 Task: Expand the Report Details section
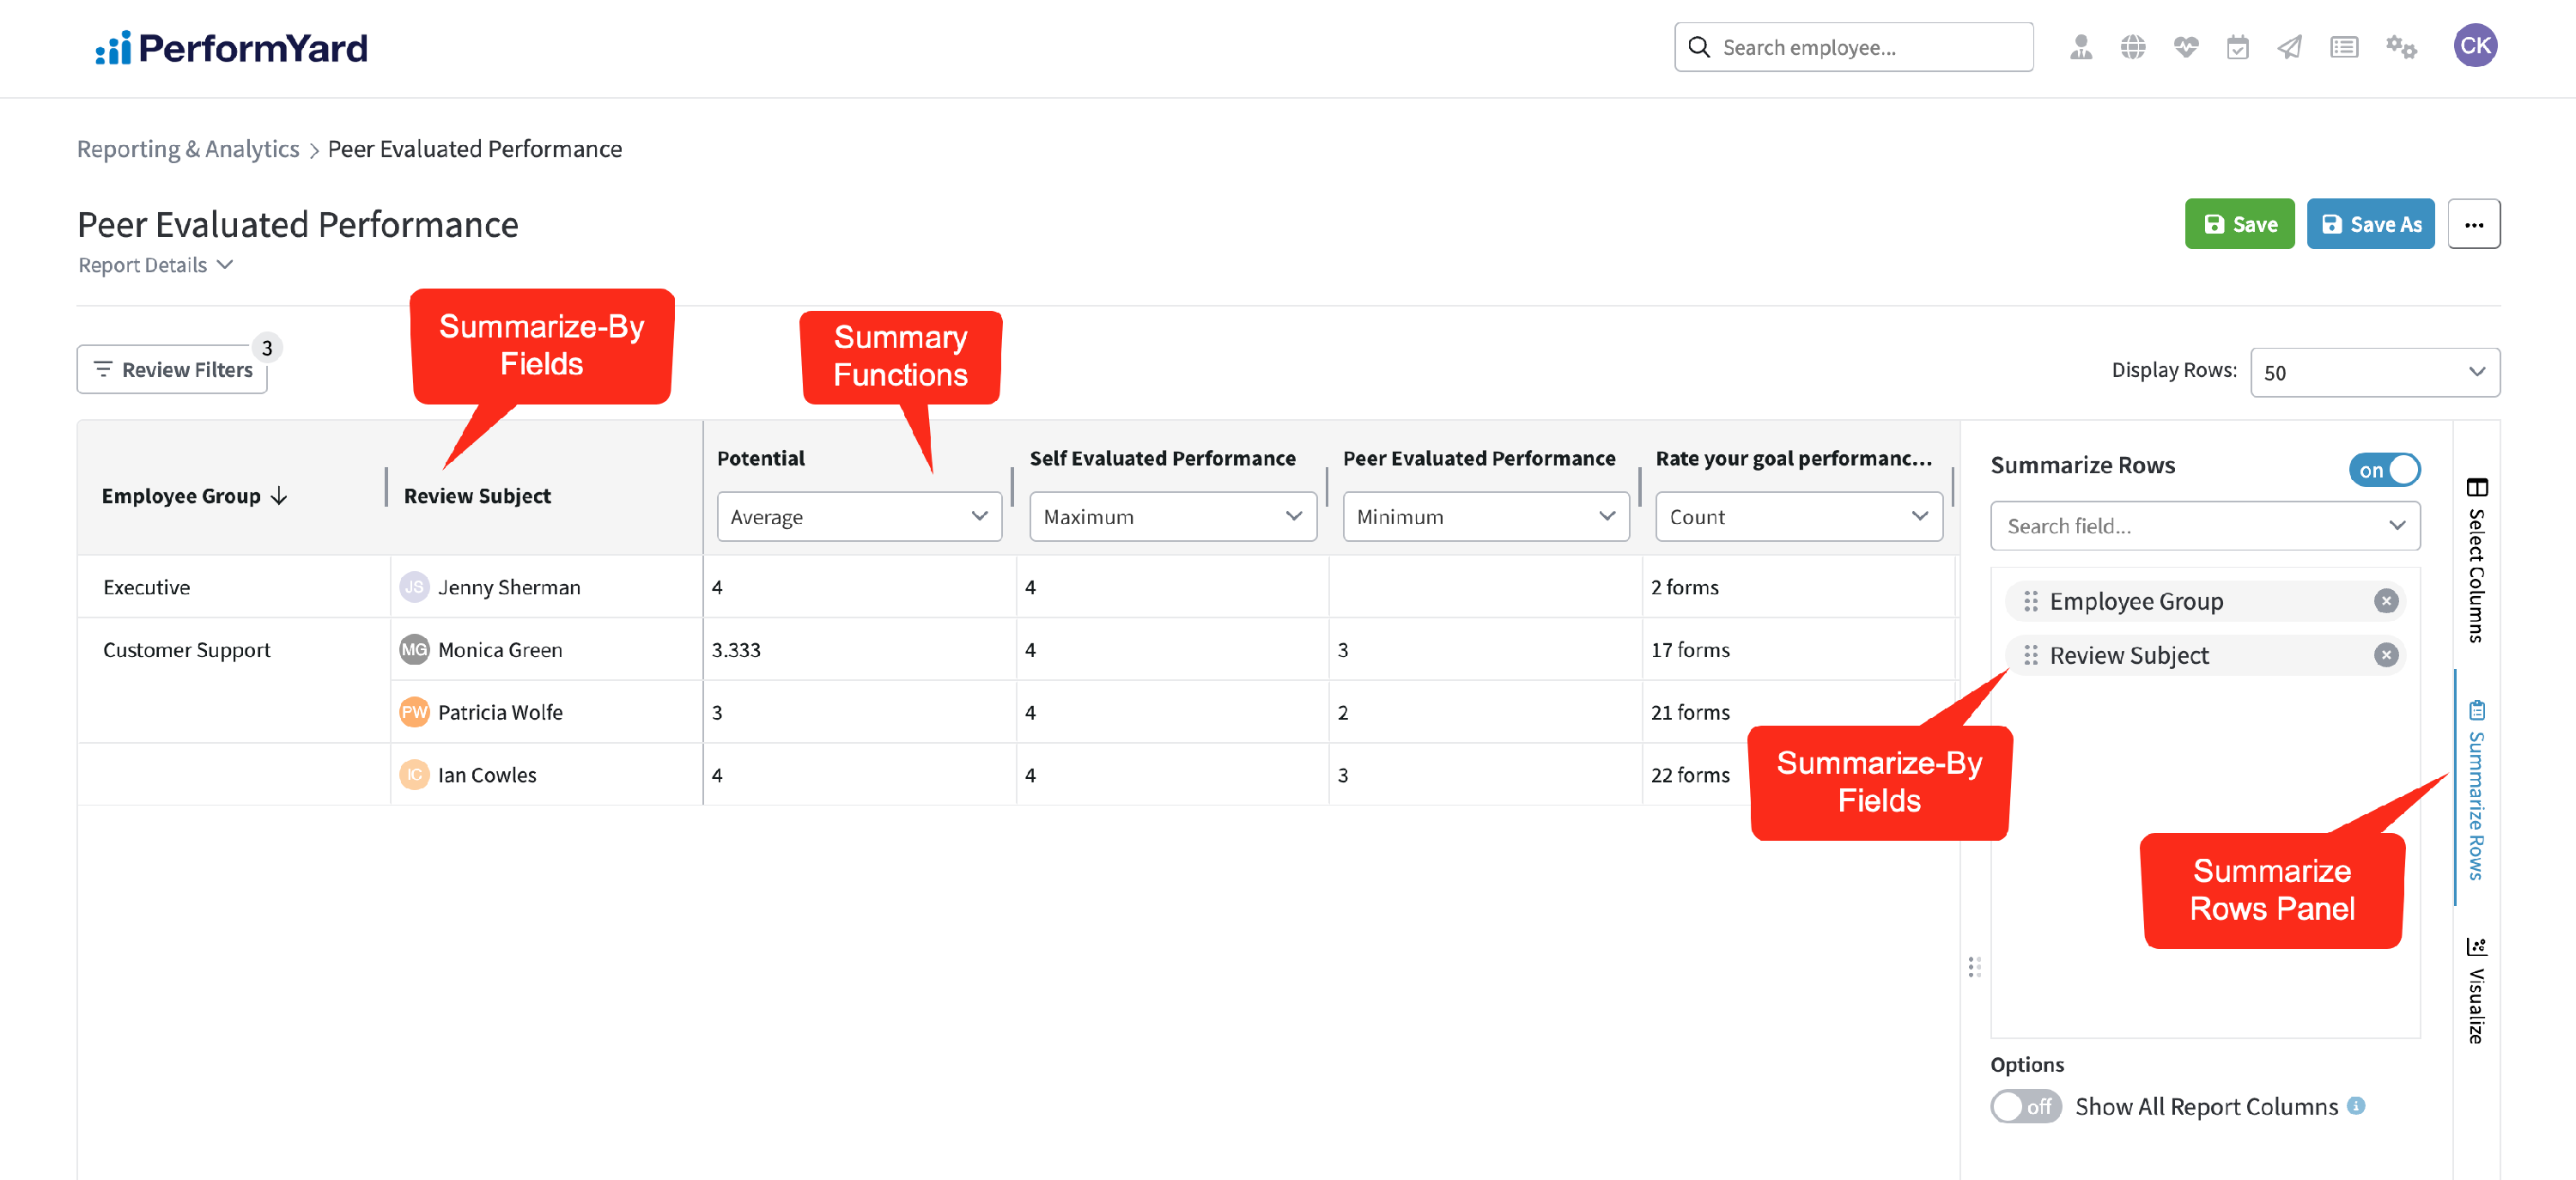point(155,265)
